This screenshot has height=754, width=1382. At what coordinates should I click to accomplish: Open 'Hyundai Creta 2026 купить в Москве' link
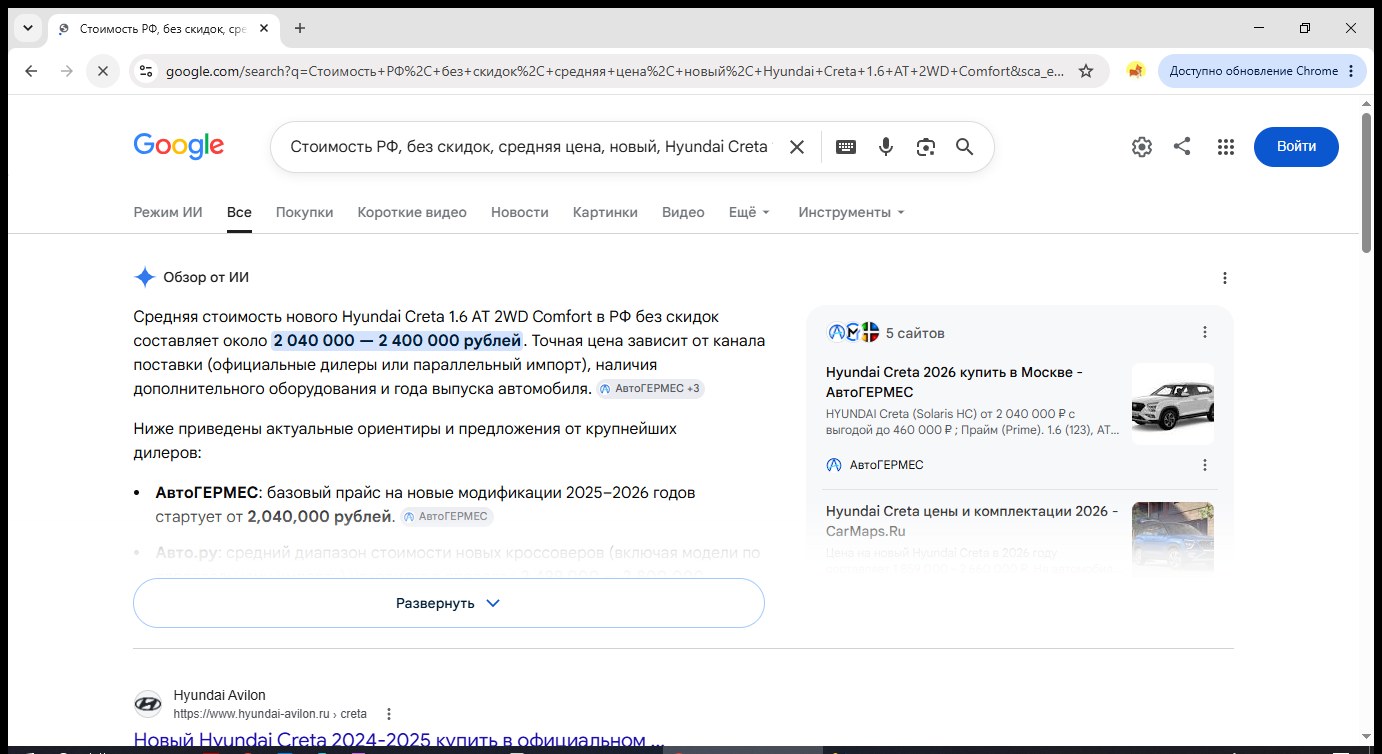coord(954,382)
